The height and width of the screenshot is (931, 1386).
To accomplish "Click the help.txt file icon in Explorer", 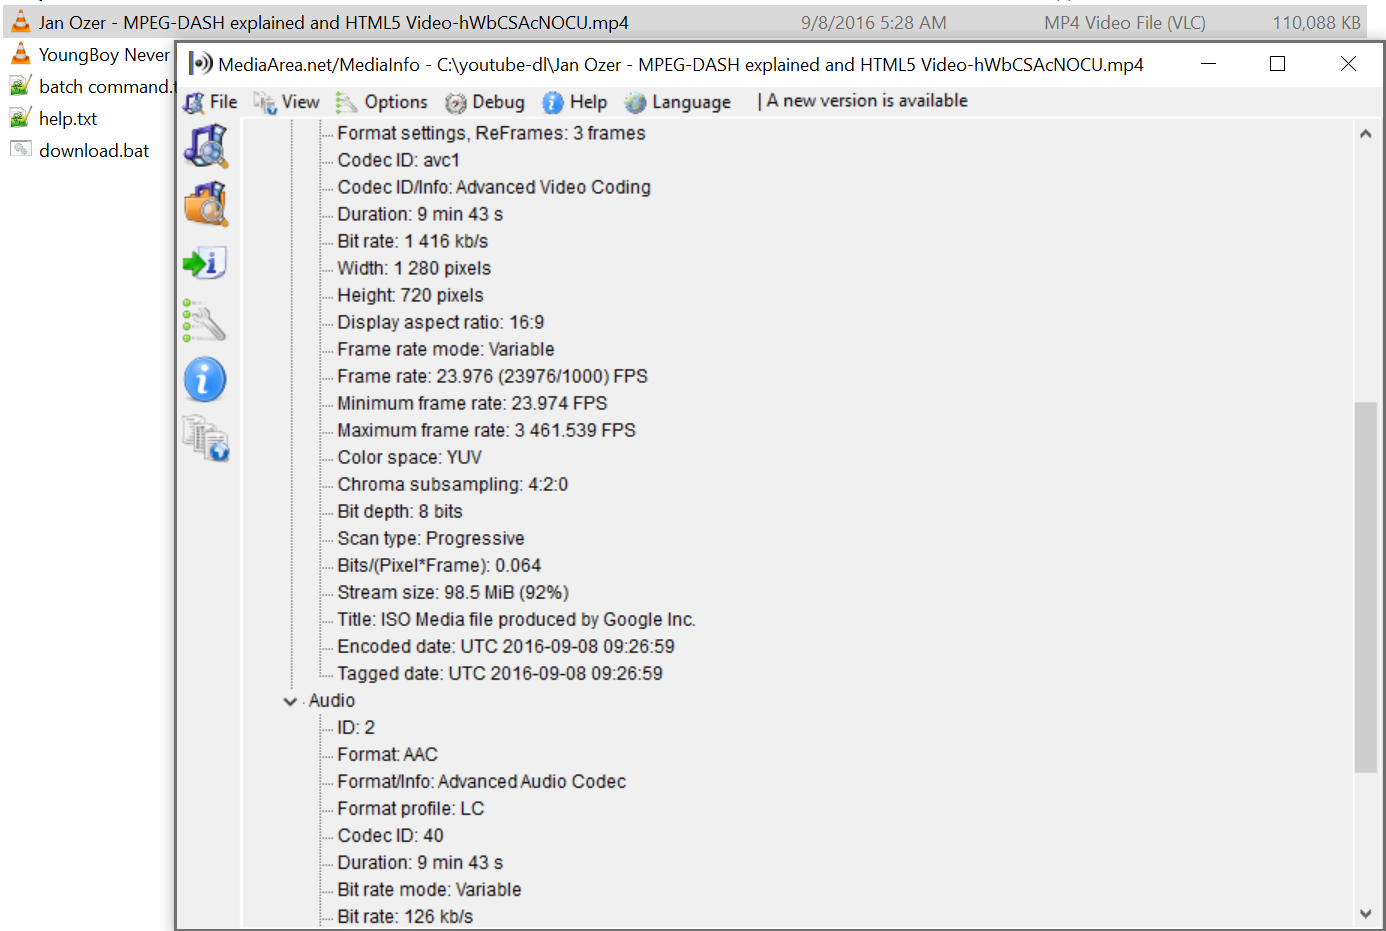I will tap(20, 118).
